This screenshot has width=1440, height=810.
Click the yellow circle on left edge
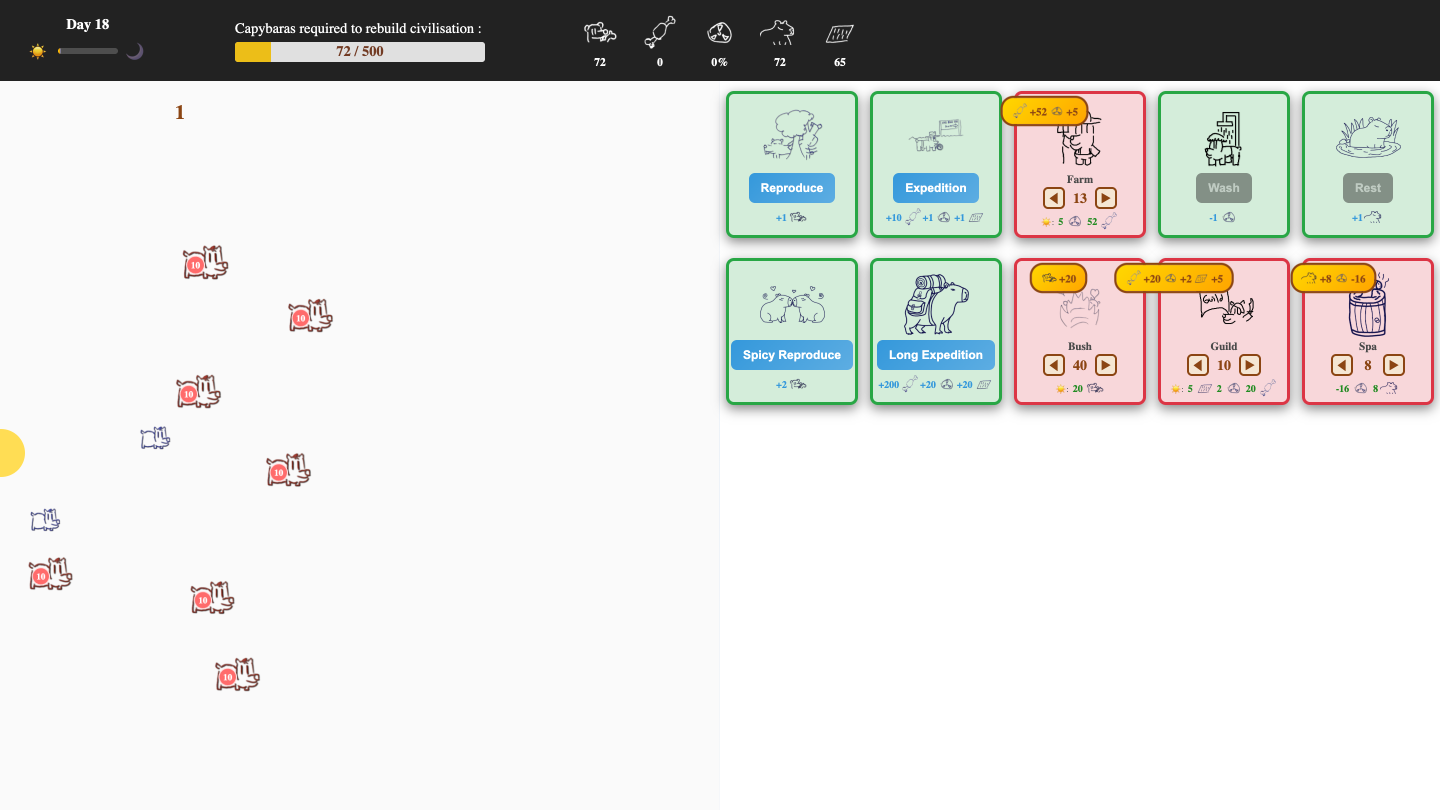pos(8,453)
